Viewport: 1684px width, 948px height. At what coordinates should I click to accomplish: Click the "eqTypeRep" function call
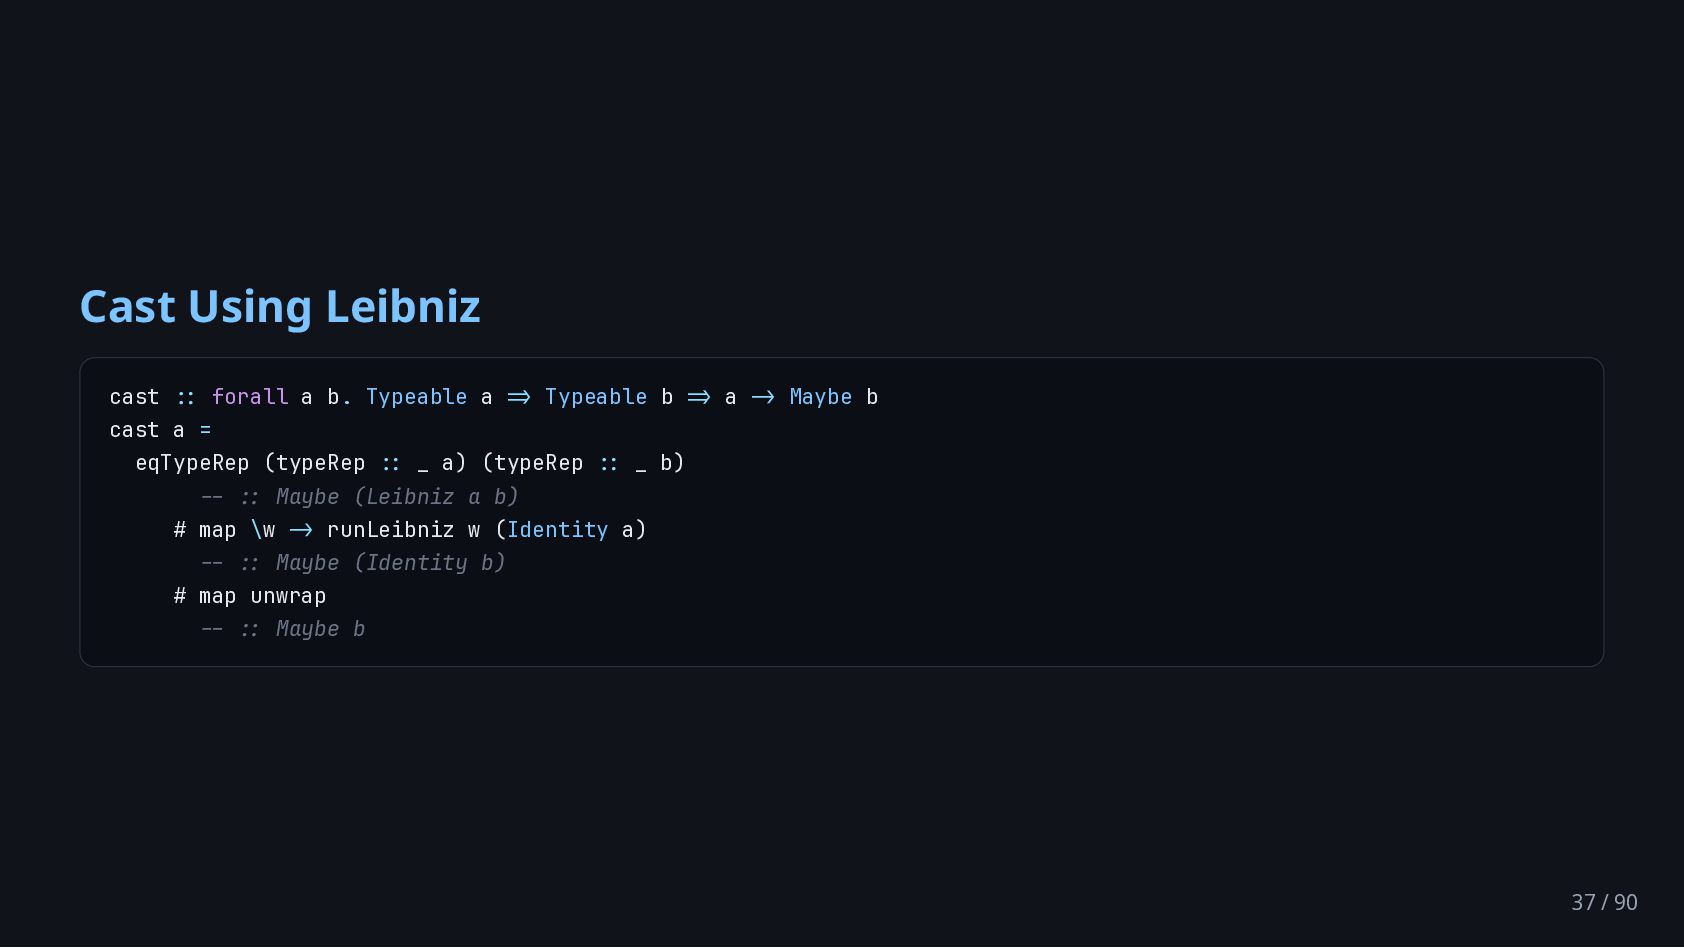click(x=192, y=463)
